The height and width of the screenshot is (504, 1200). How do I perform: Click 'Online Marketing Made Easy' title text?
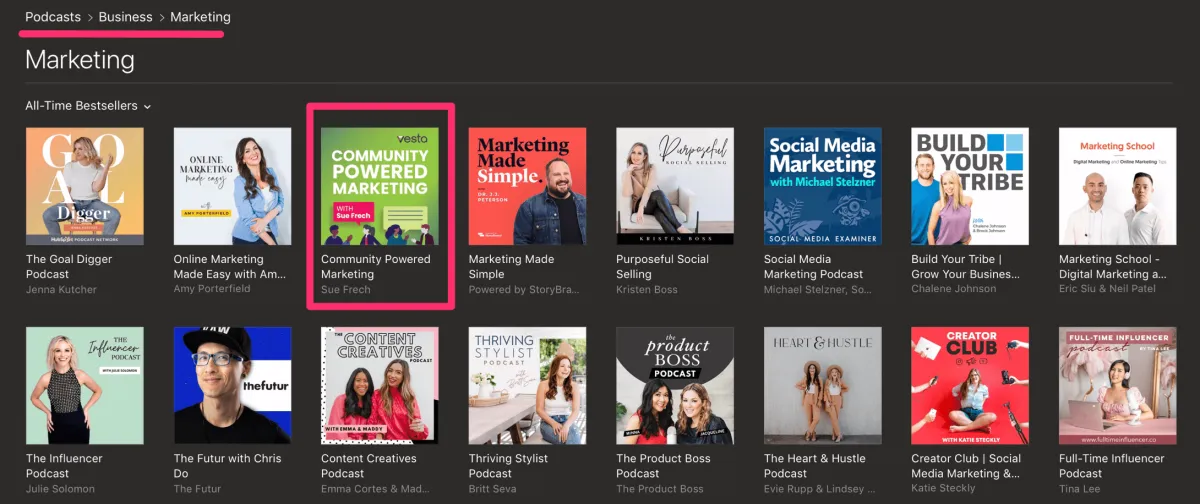click(229, 266)
